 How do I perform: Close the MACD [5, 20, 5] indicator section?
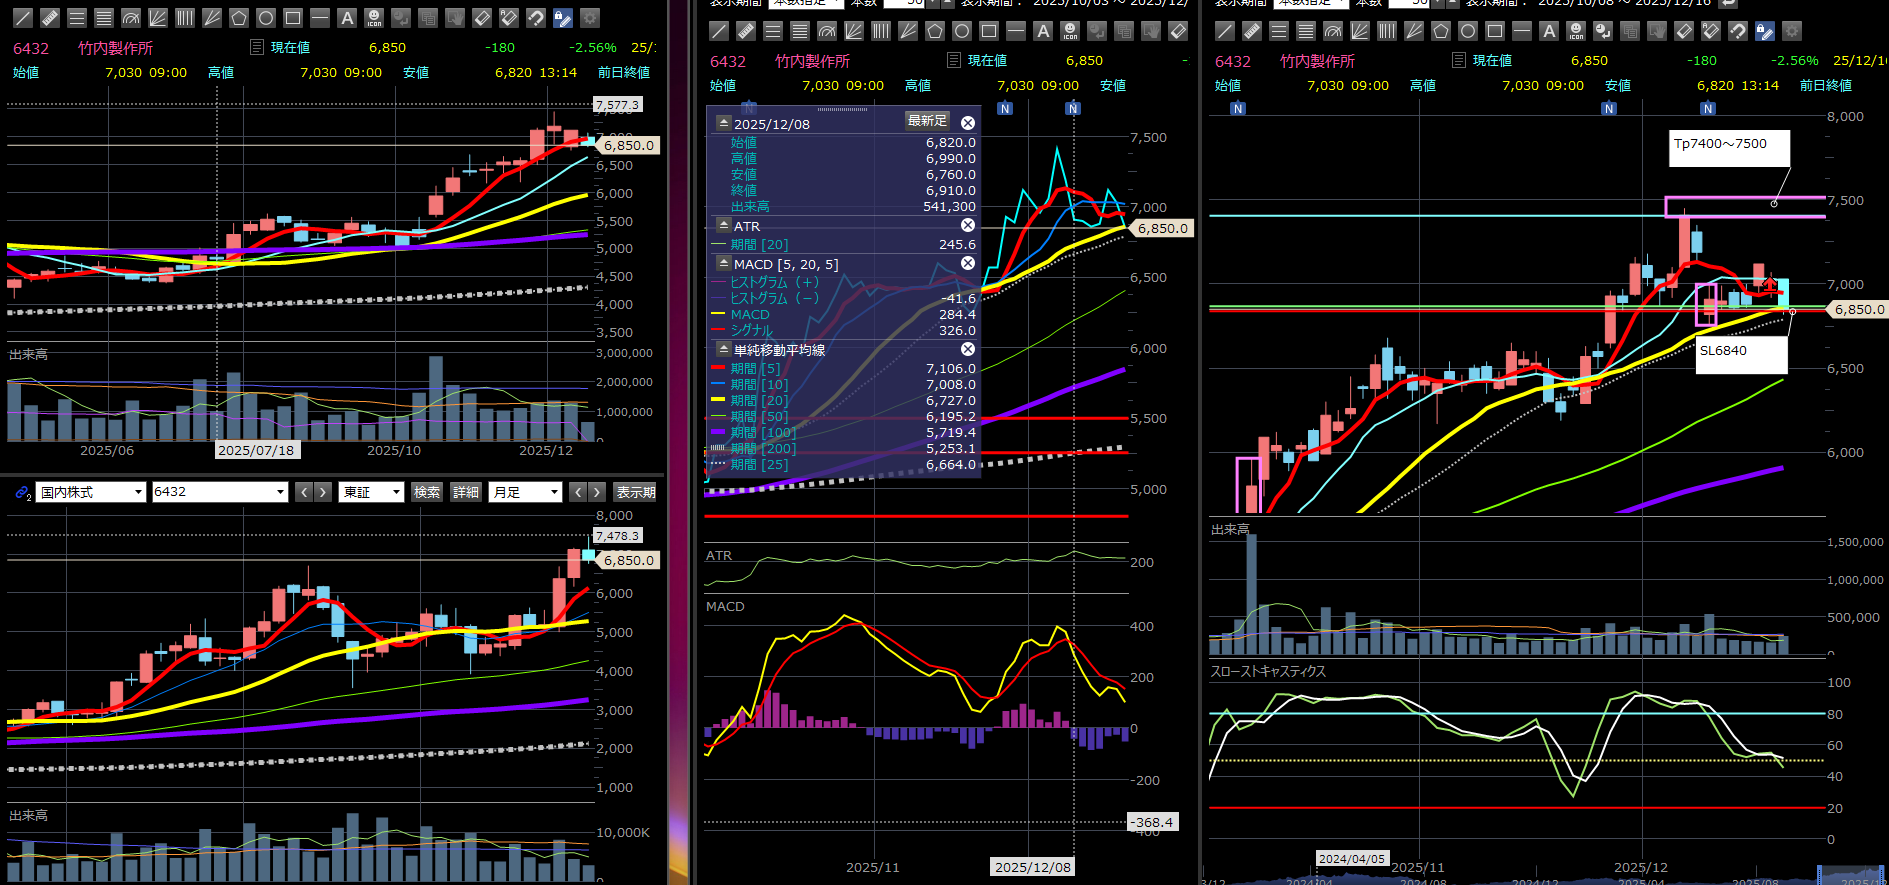[967, 263]
